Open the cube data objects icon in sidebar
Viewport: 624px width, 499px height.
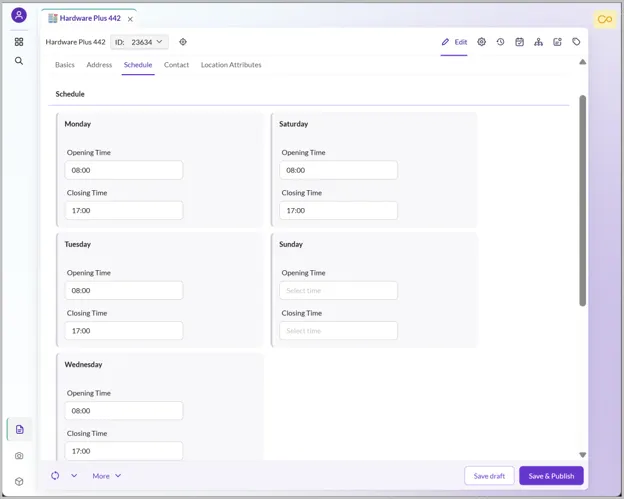19,481
